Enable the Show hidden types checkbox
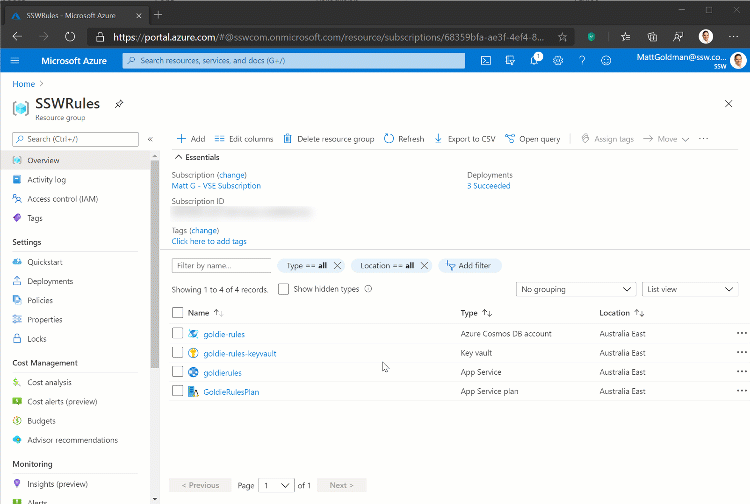 [284, 289]
